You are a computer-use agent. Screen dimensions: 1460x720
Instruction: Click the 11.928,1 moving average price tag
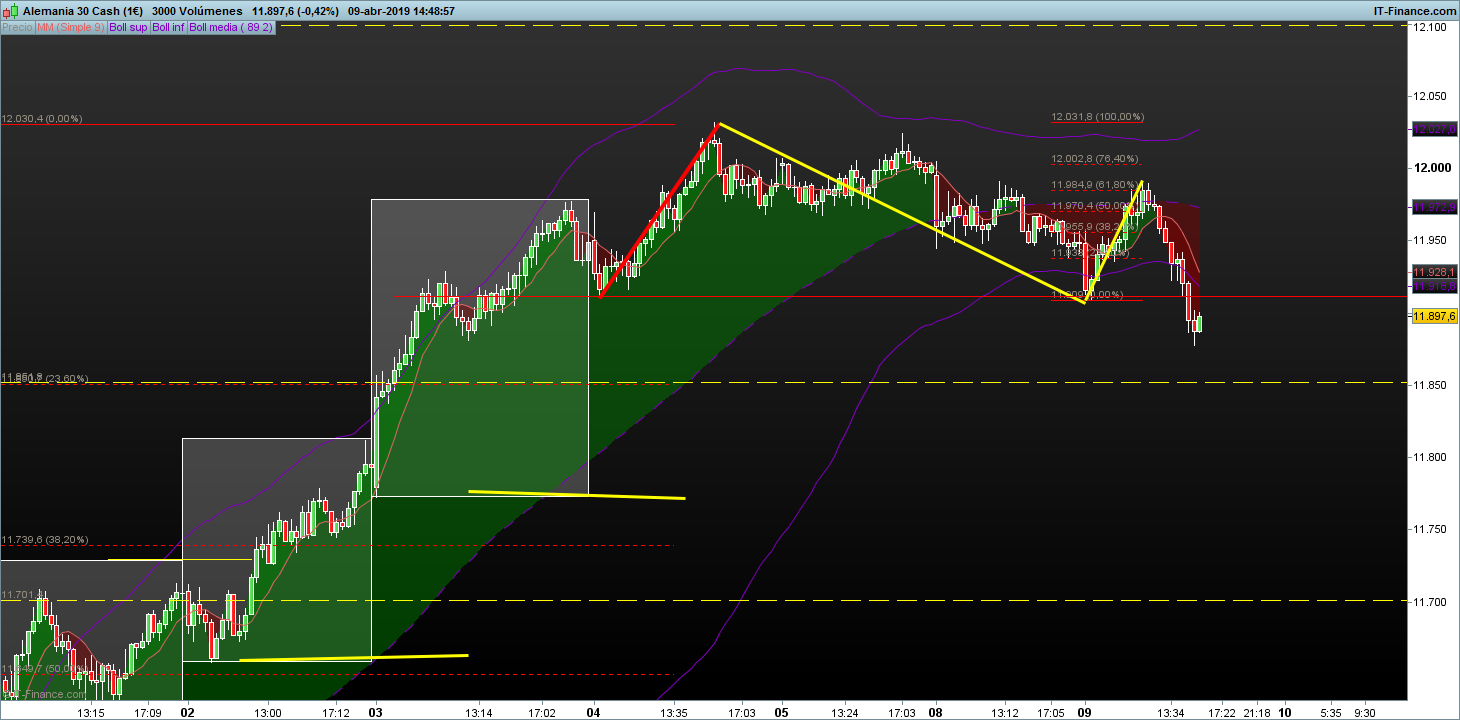[x=1433, y=272]
